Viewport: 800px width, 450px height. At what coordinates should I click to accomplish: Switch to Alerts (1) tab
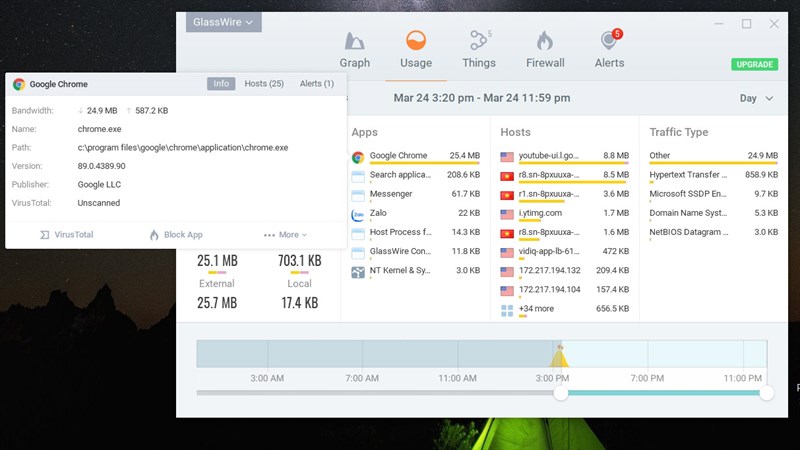coord(317,84)
